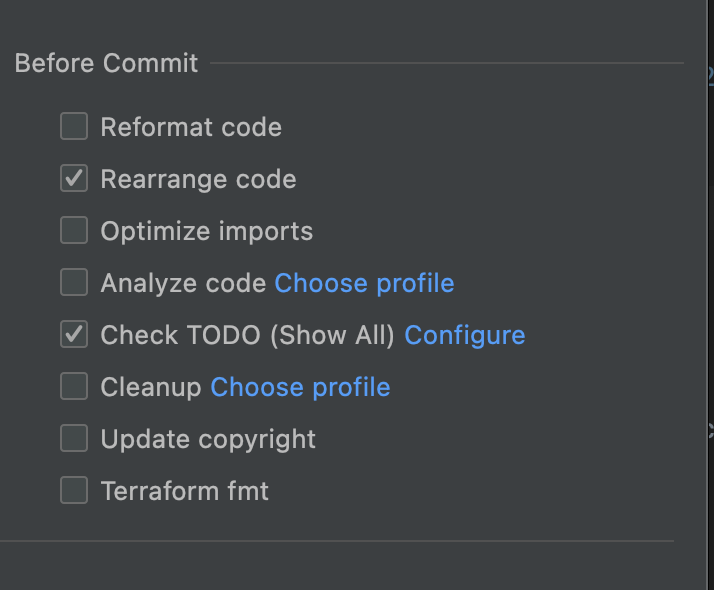This screenshot has height=590, width=714.
Task: Open Choose profile link for Analyze code
Action: tap(364, 283)
